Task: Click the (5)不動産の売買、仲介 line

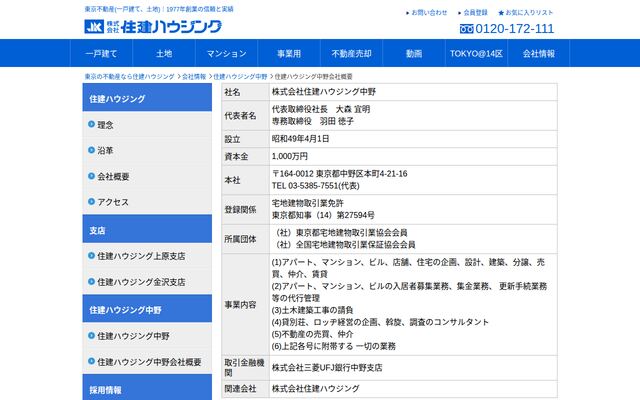Action: 313,334
